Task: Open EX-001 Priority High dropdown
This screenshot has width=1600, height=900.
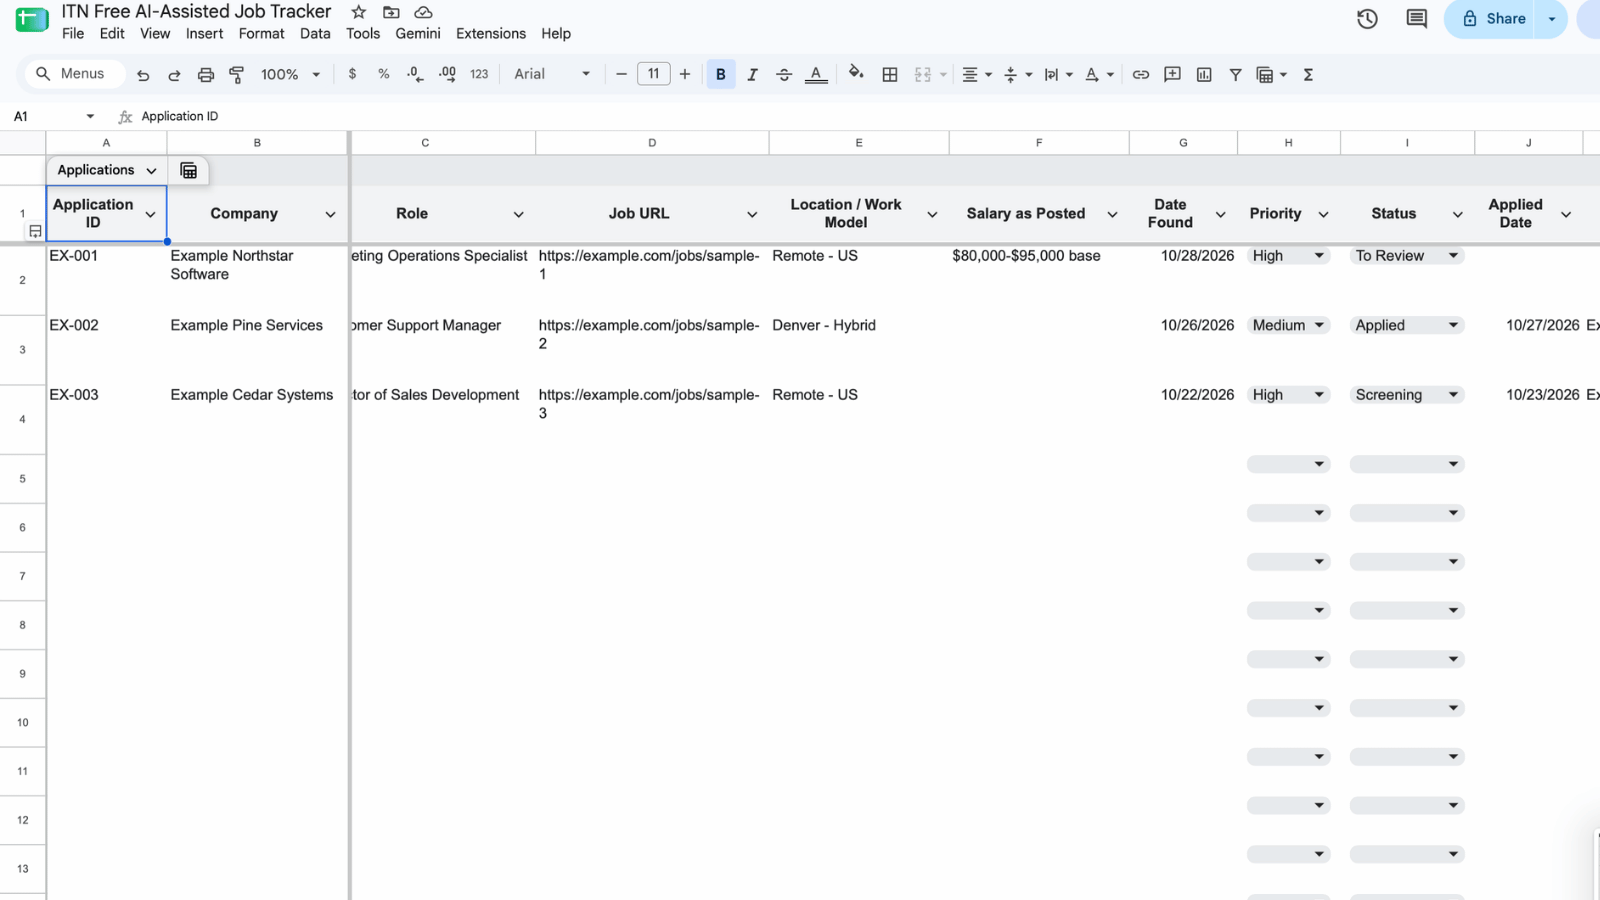Action: click(1288, 256)
